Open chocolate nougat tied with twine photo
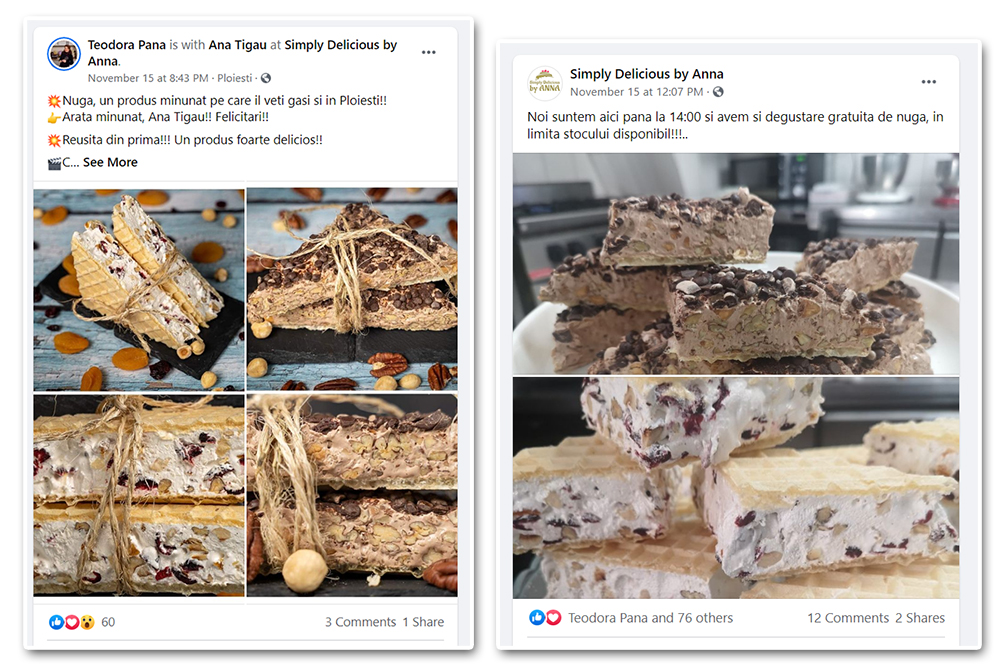The image size is (1000, 666). [x=352, y=289]
